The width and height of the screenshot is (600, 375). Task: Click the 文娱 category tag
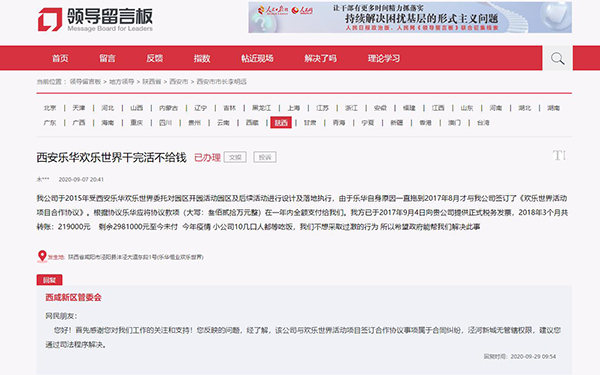(x=235, y=157)
